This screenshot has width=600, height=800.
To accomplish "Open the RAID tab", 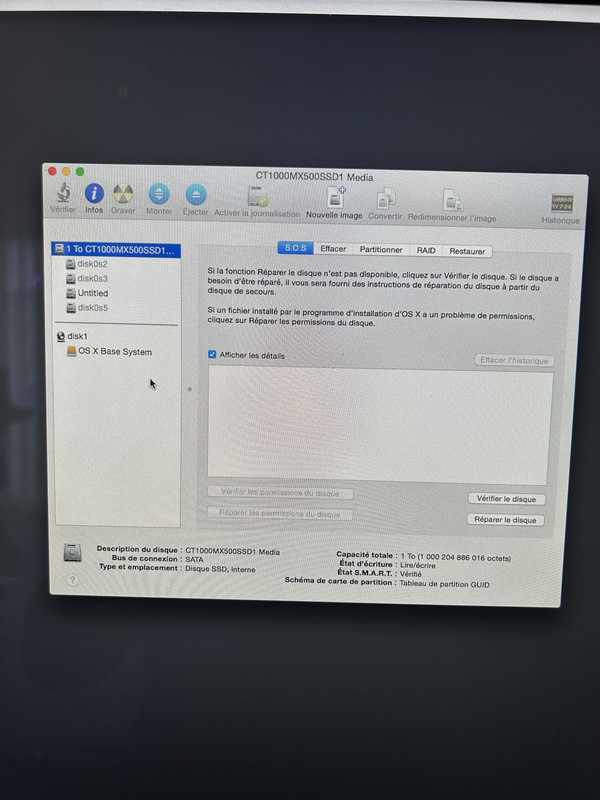I will pyautogui.click(x=426, y=250).
